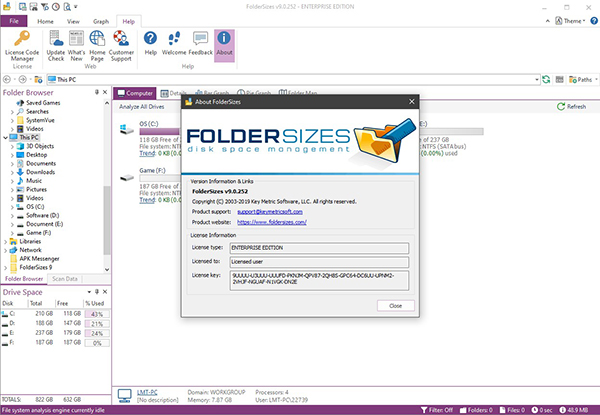
Task: Click the Refresh button in Computer view
Action: [571, 107]
